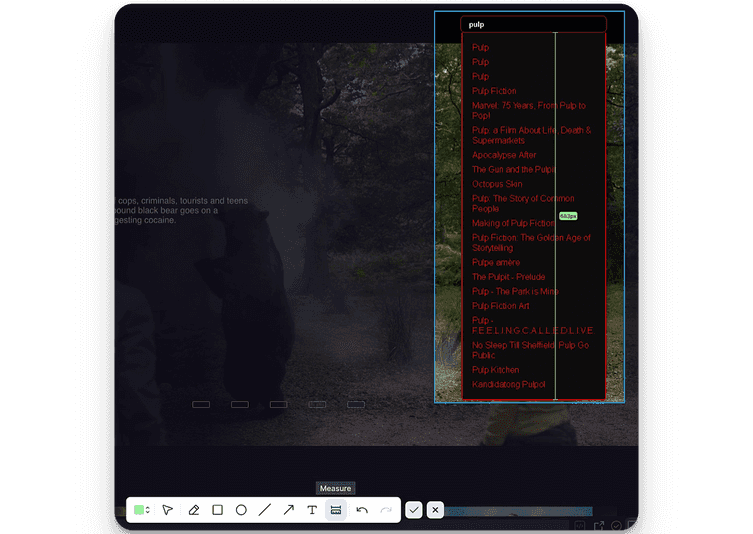Select the straight line tool
753x534 pixels.
click(x=265, y=510)
